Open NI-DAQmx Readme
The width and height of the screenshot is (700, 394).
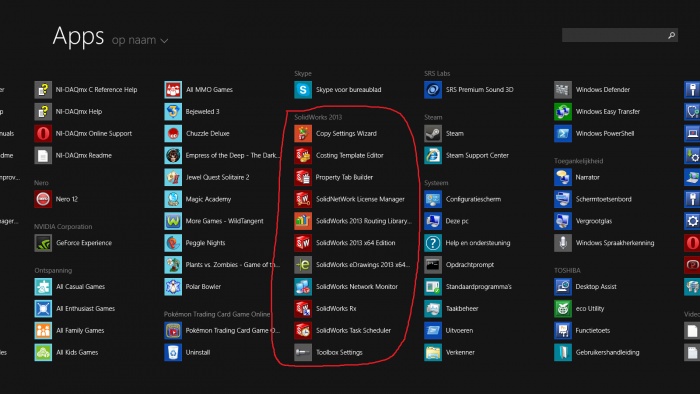[74, 155]
